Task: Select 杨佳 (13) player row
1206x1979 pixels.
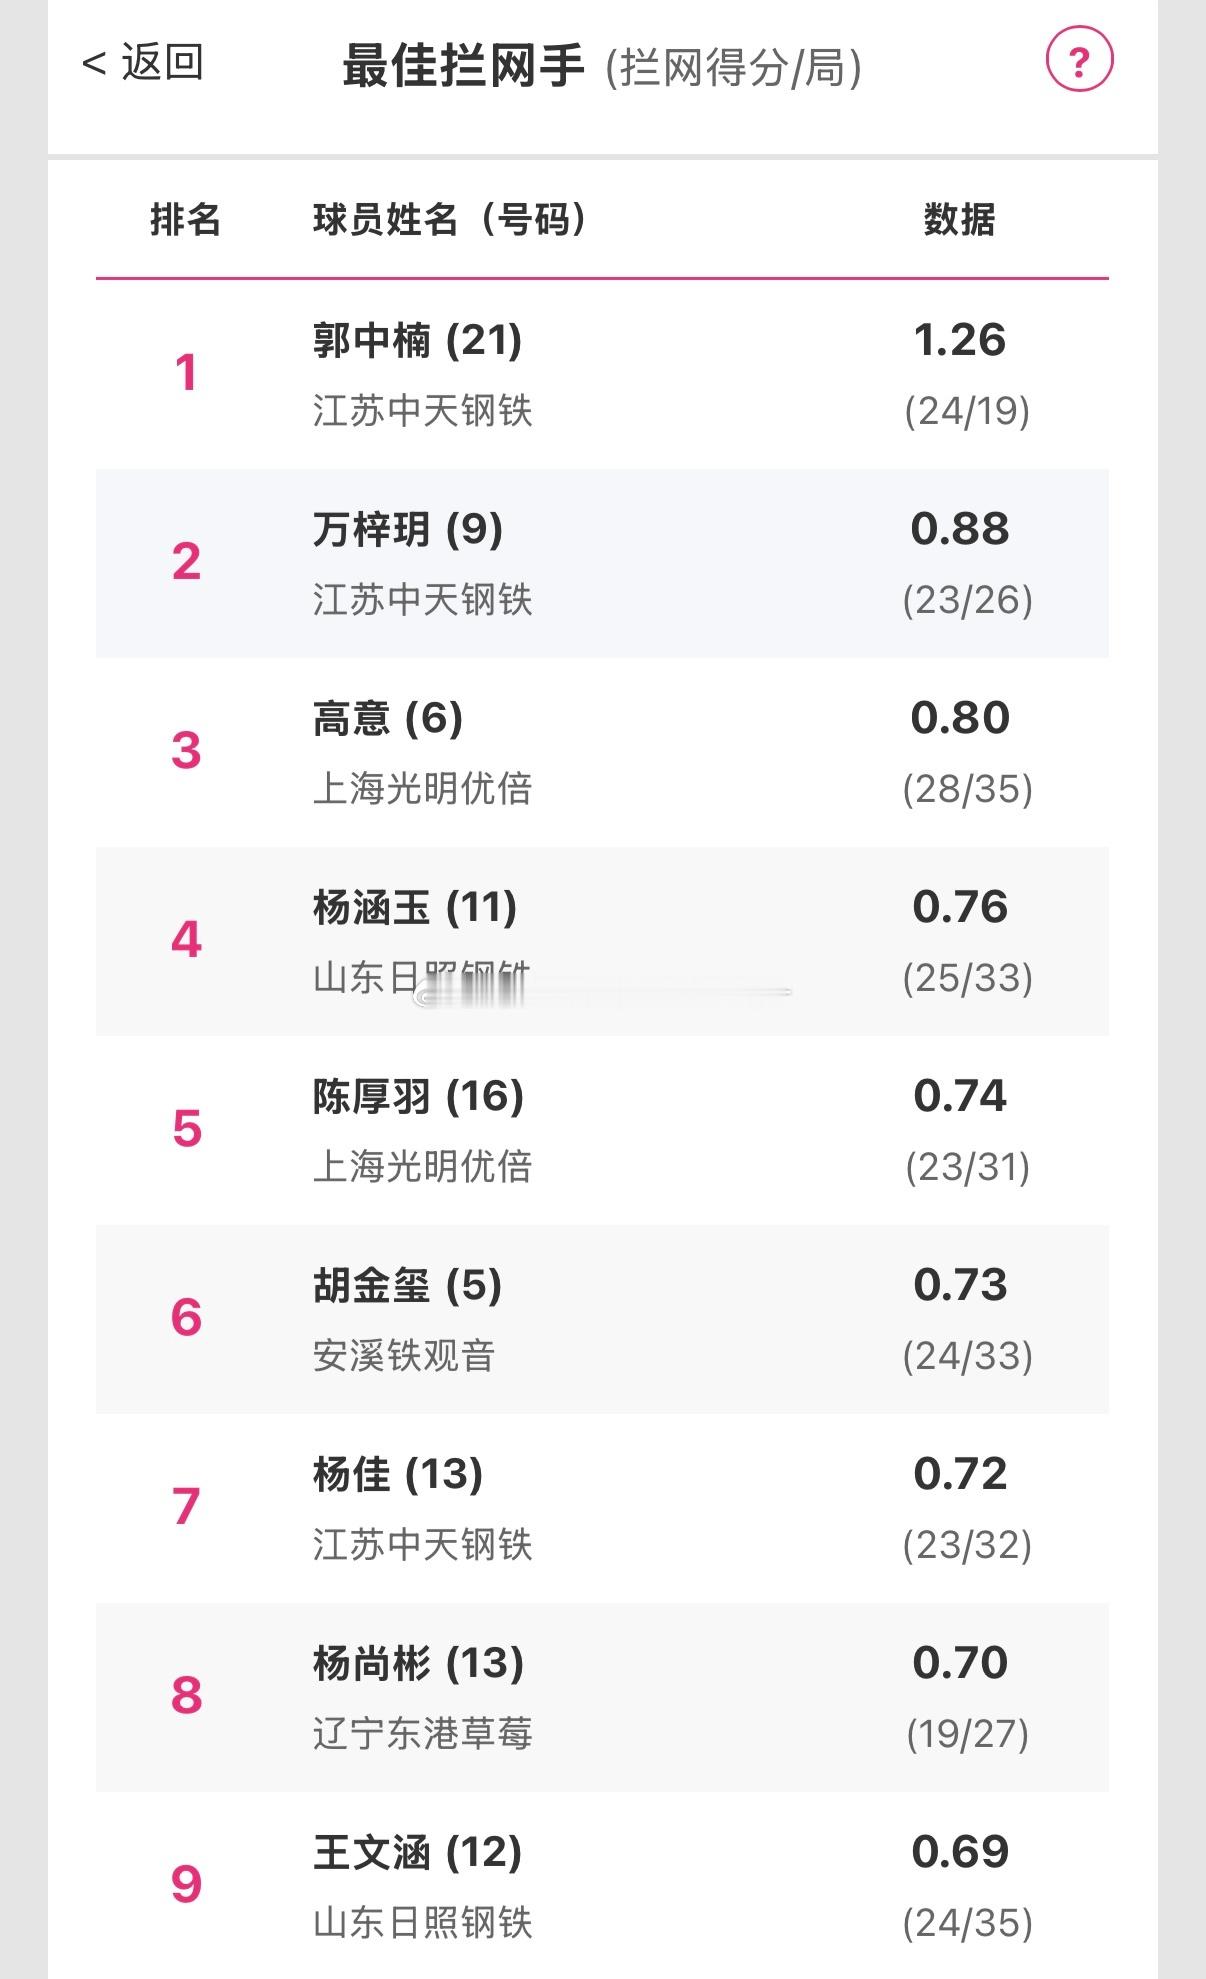Action: 397,1475
